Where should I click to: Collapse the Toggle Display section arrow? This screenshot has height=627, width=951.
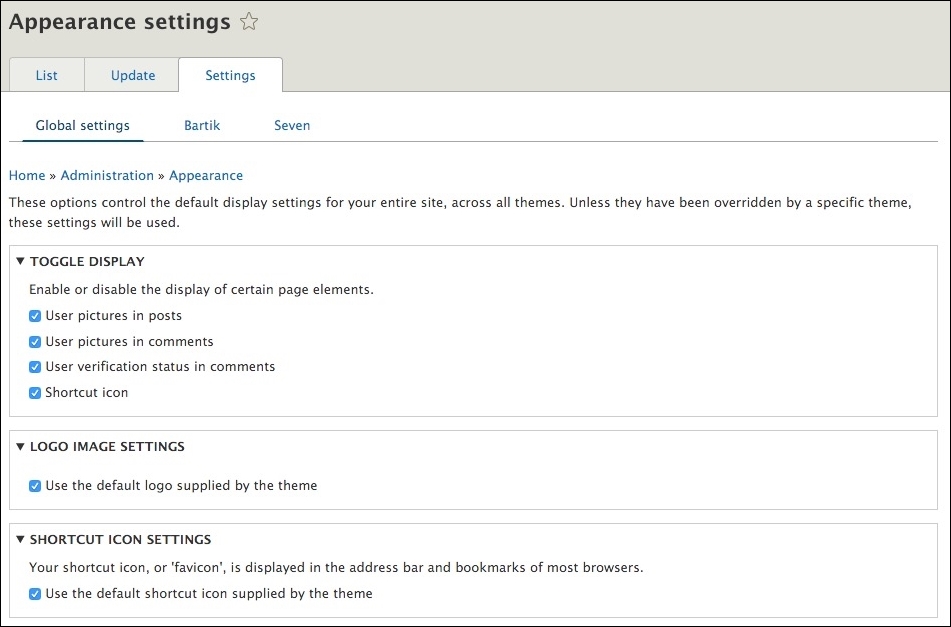pos(20,261)
